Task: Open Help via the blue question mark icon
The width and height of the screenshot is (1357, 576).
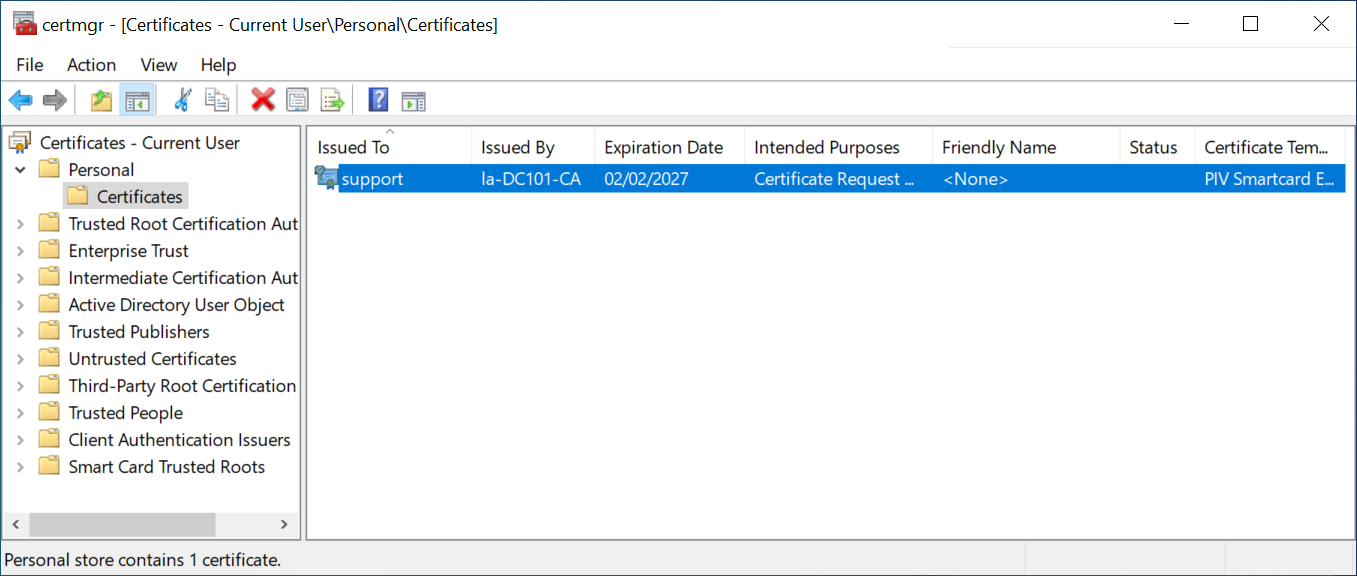Action: [378, 100]
